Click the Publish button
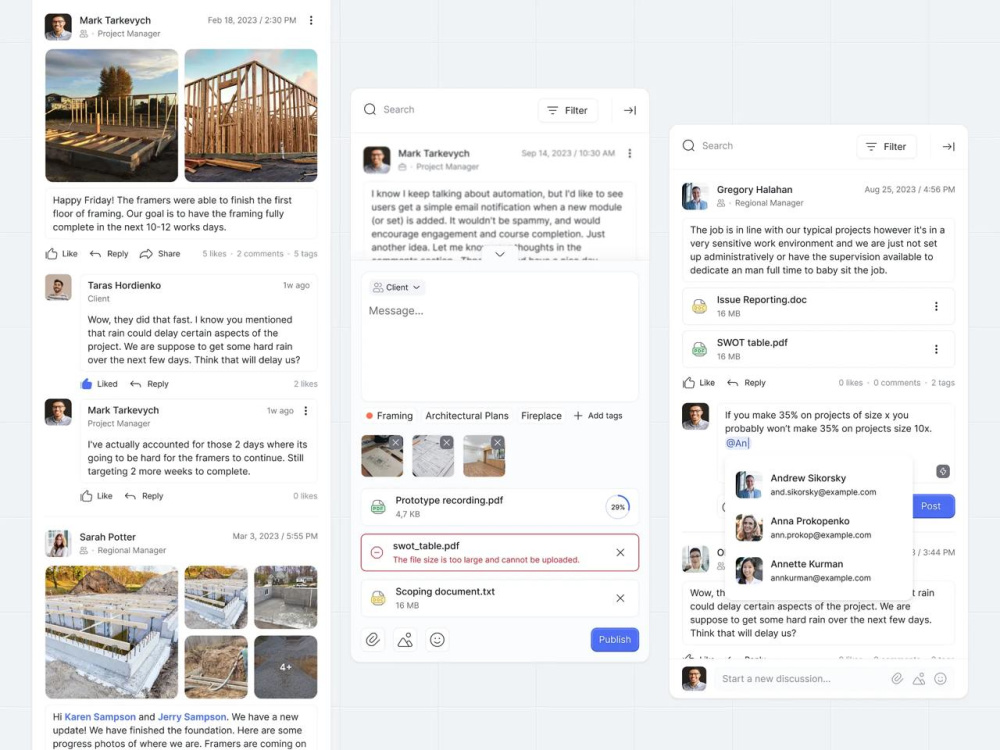This screenshot has height=750, width=1000. [x=615, y=640]
